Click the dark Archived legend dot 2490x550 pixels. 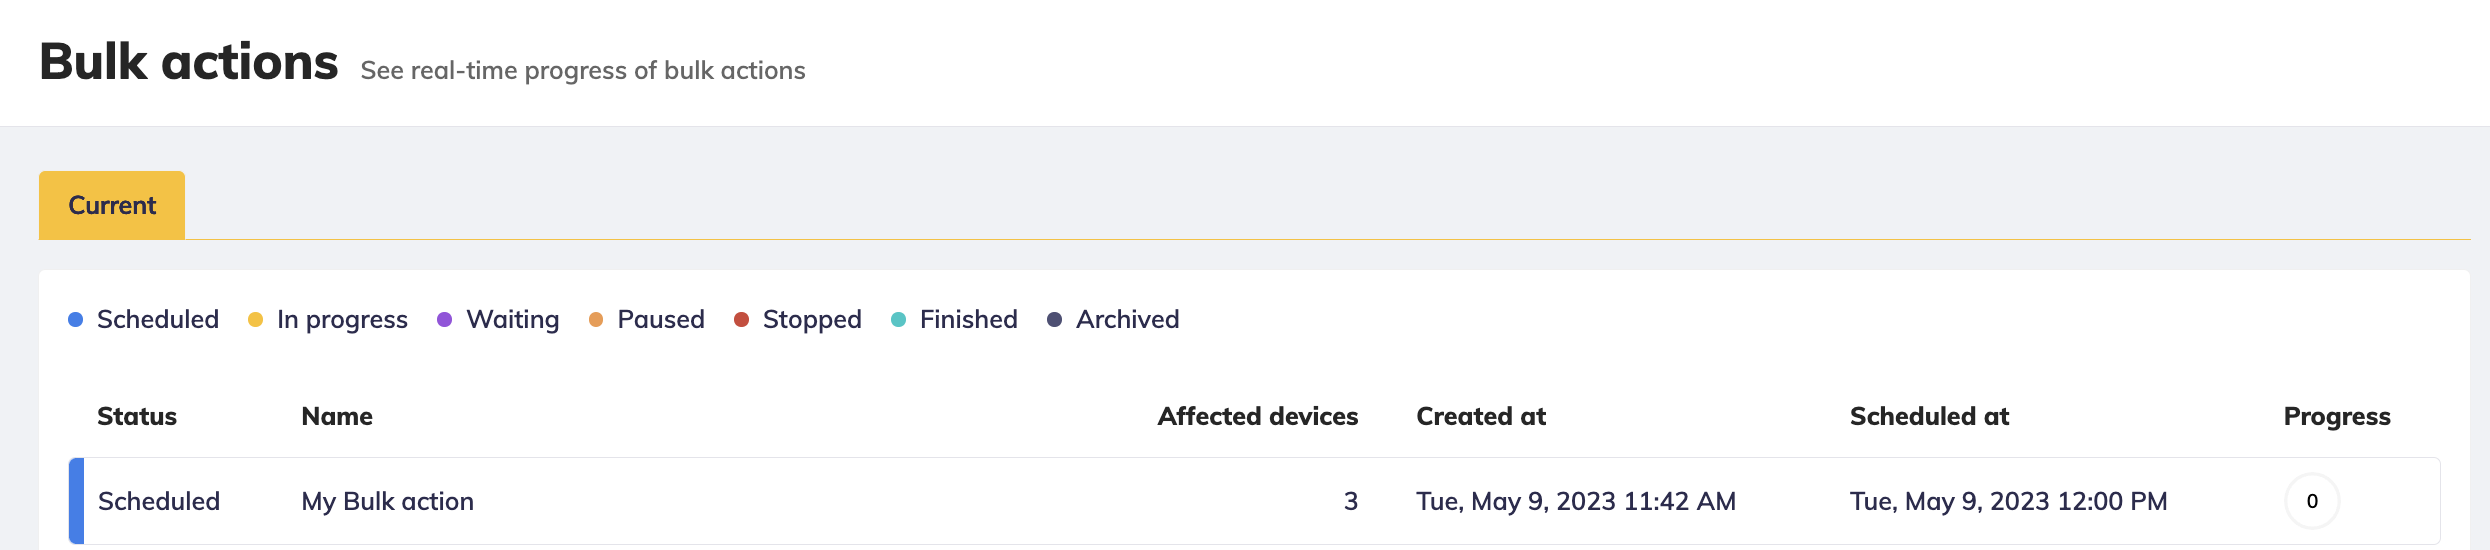tap(1054, 320)
